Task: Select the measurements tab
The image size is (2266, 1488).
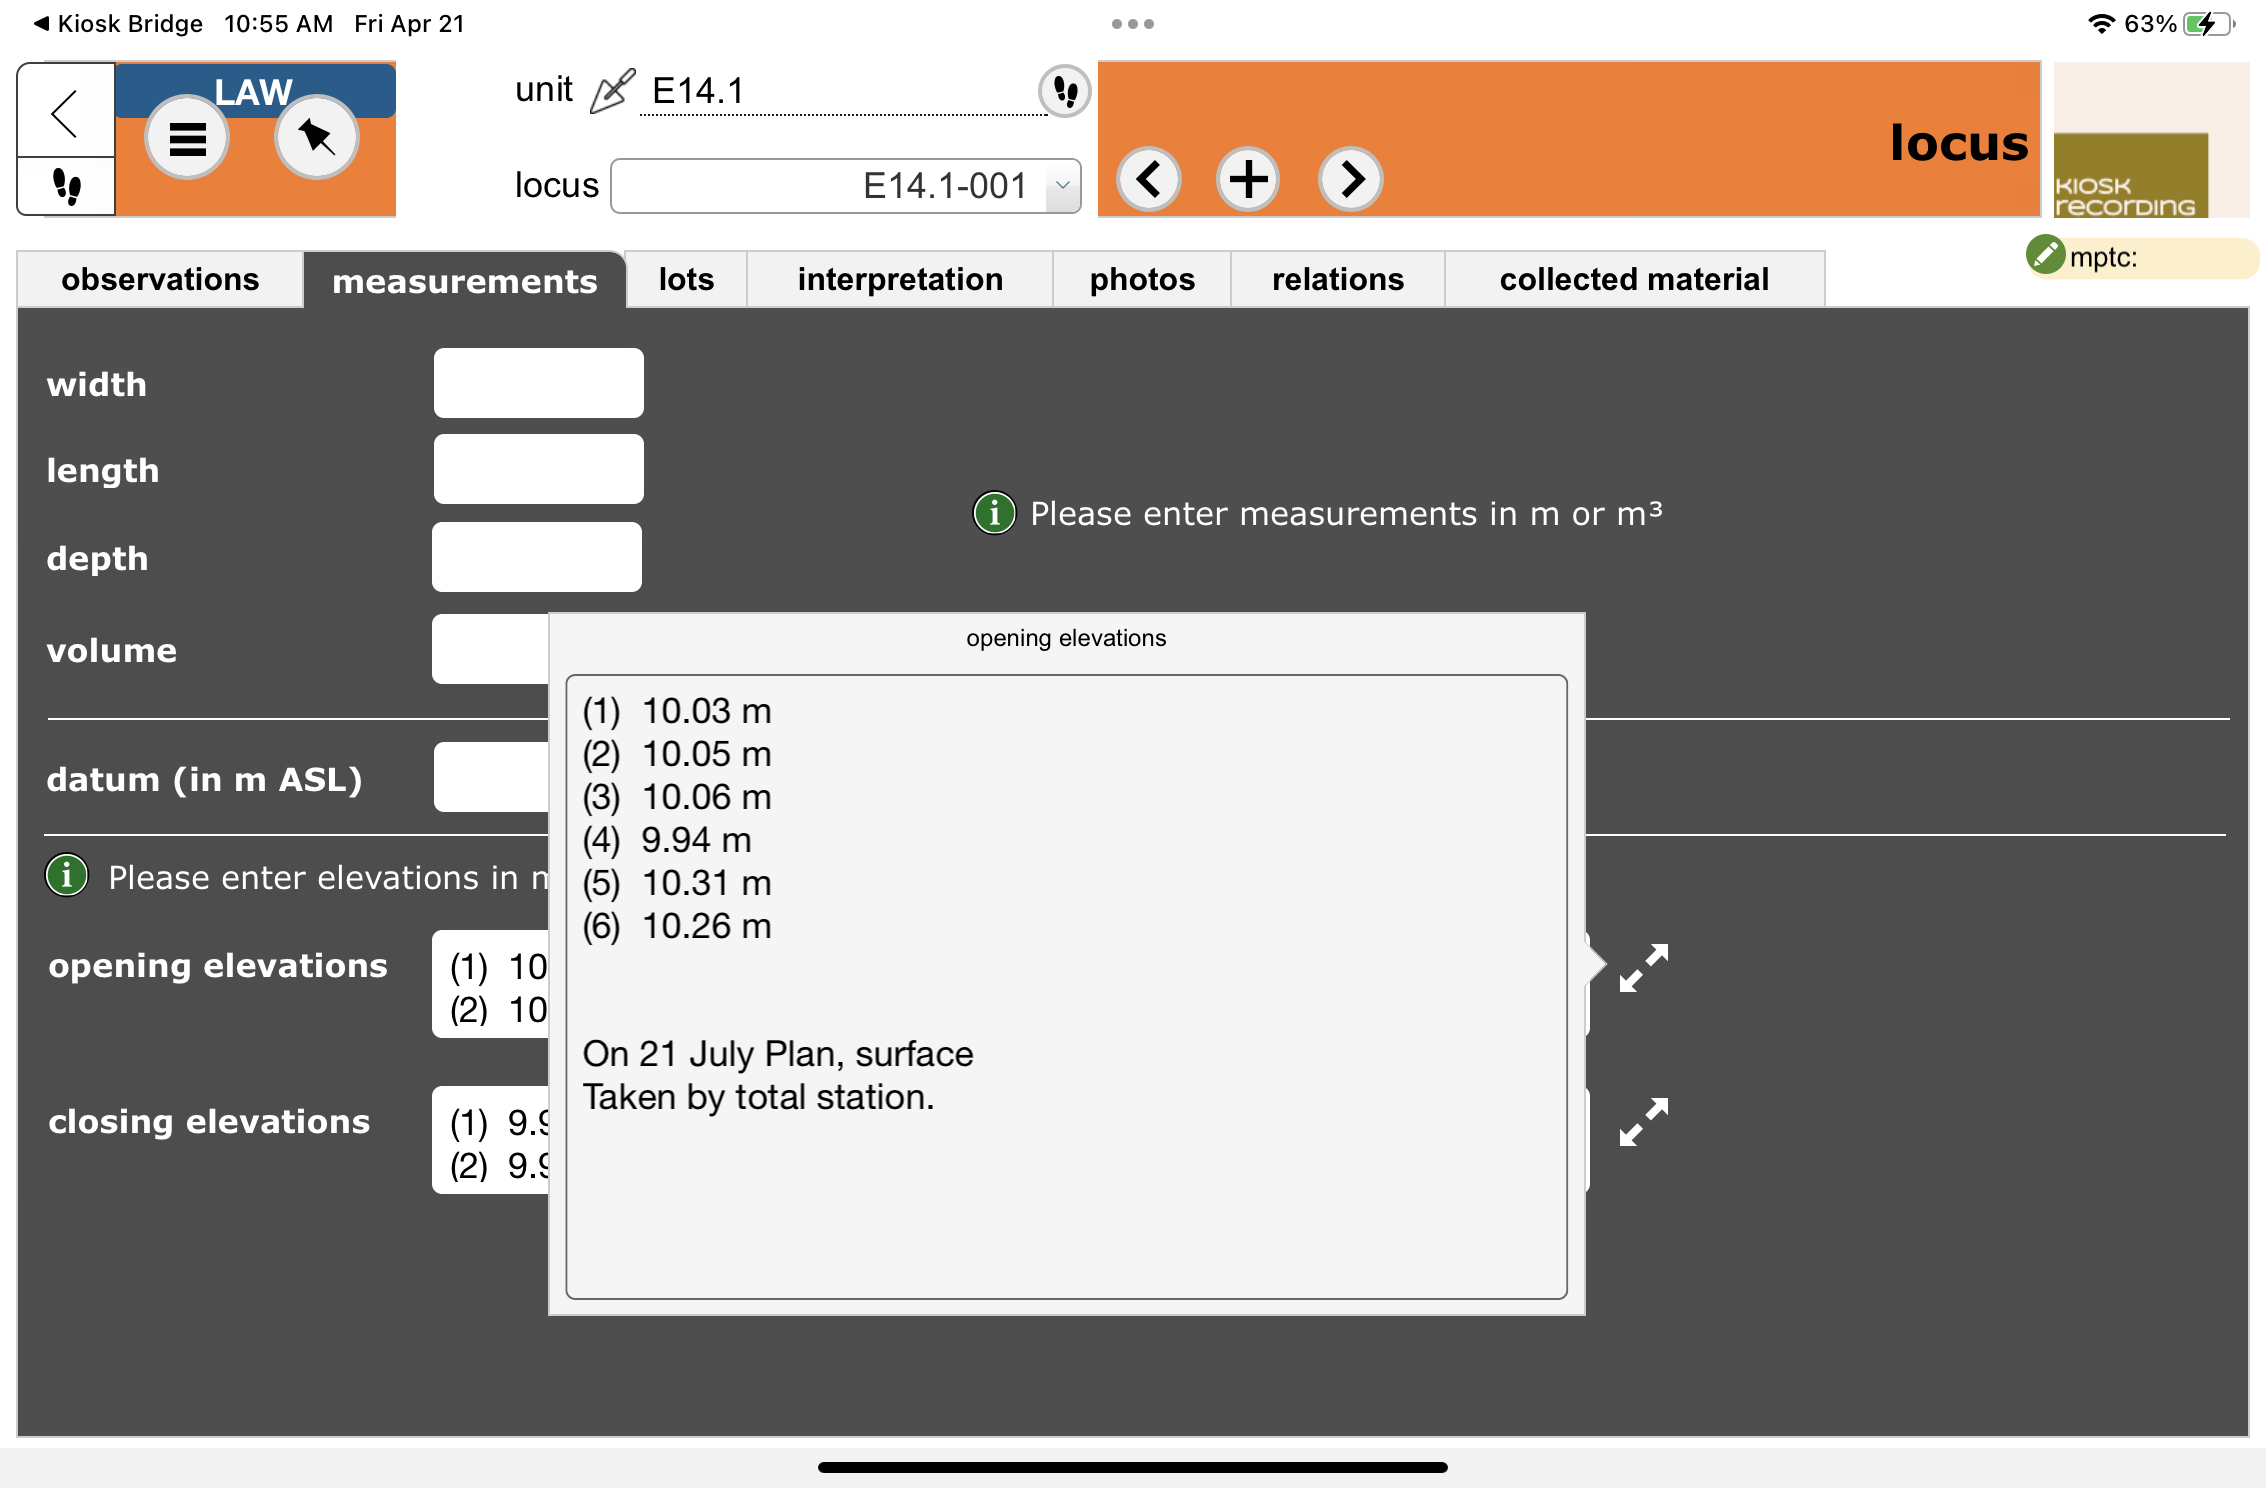Action: [465, 281]
